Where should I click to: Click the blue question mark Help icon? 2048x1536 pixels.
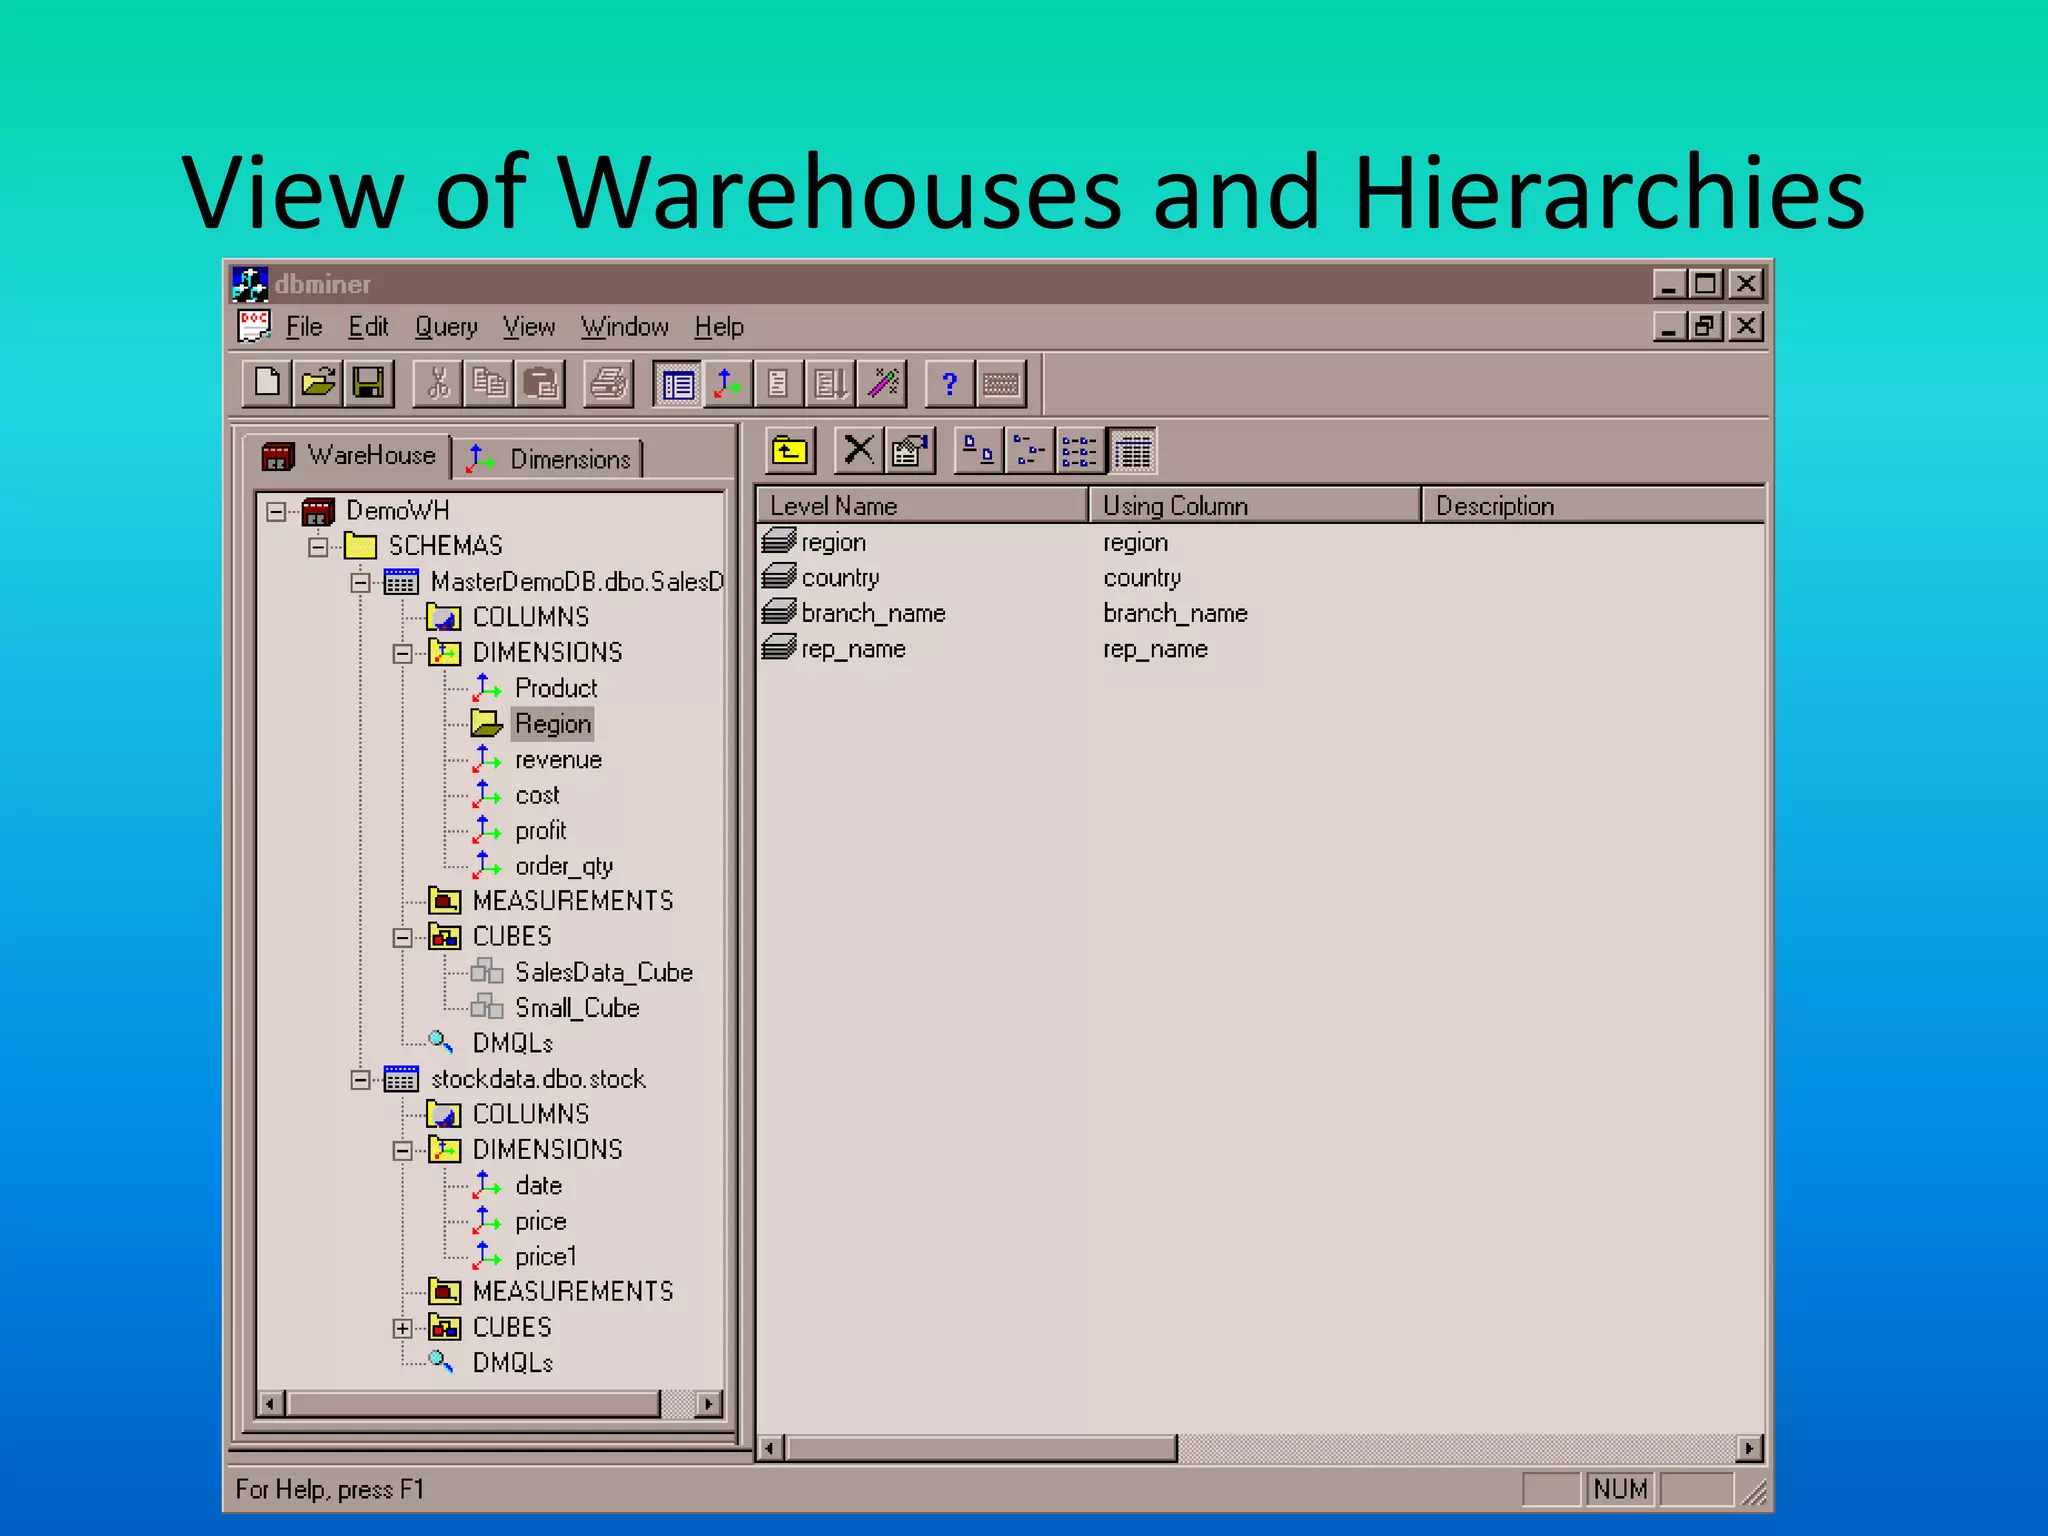(x=949, y=384)
